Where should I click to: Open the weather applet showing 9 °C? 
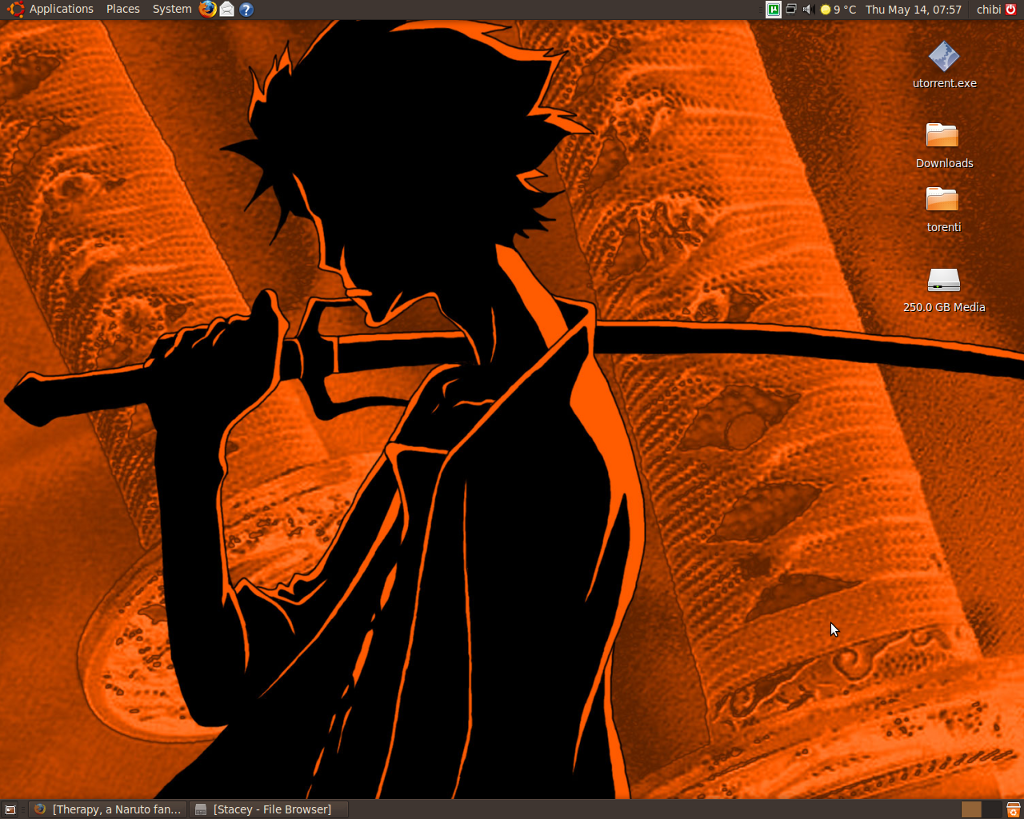coord(838,9)
